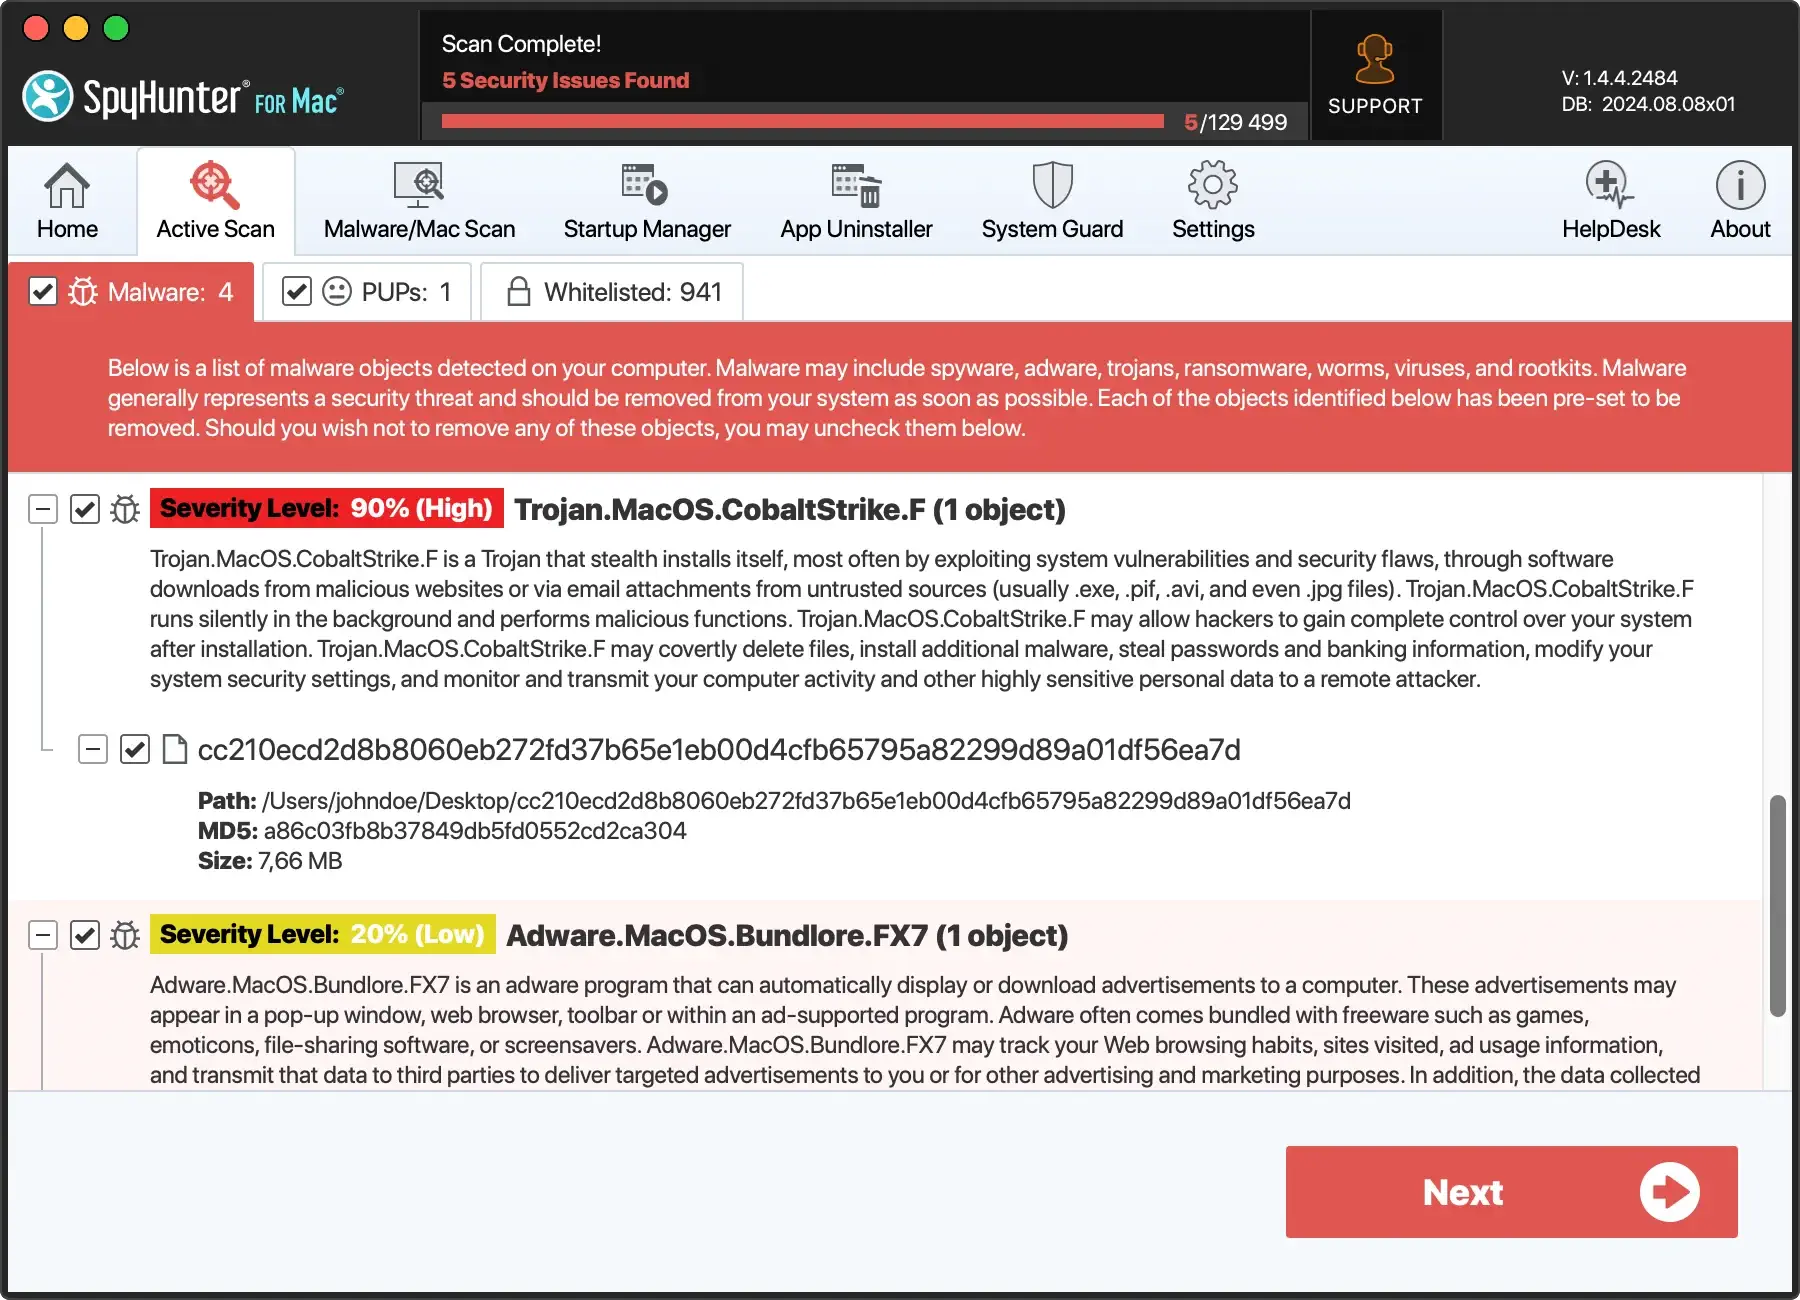This screenshot has height=1300, width=1800.
Task: Click the Size: 7,66 MB text
Action: coord(270,861)
